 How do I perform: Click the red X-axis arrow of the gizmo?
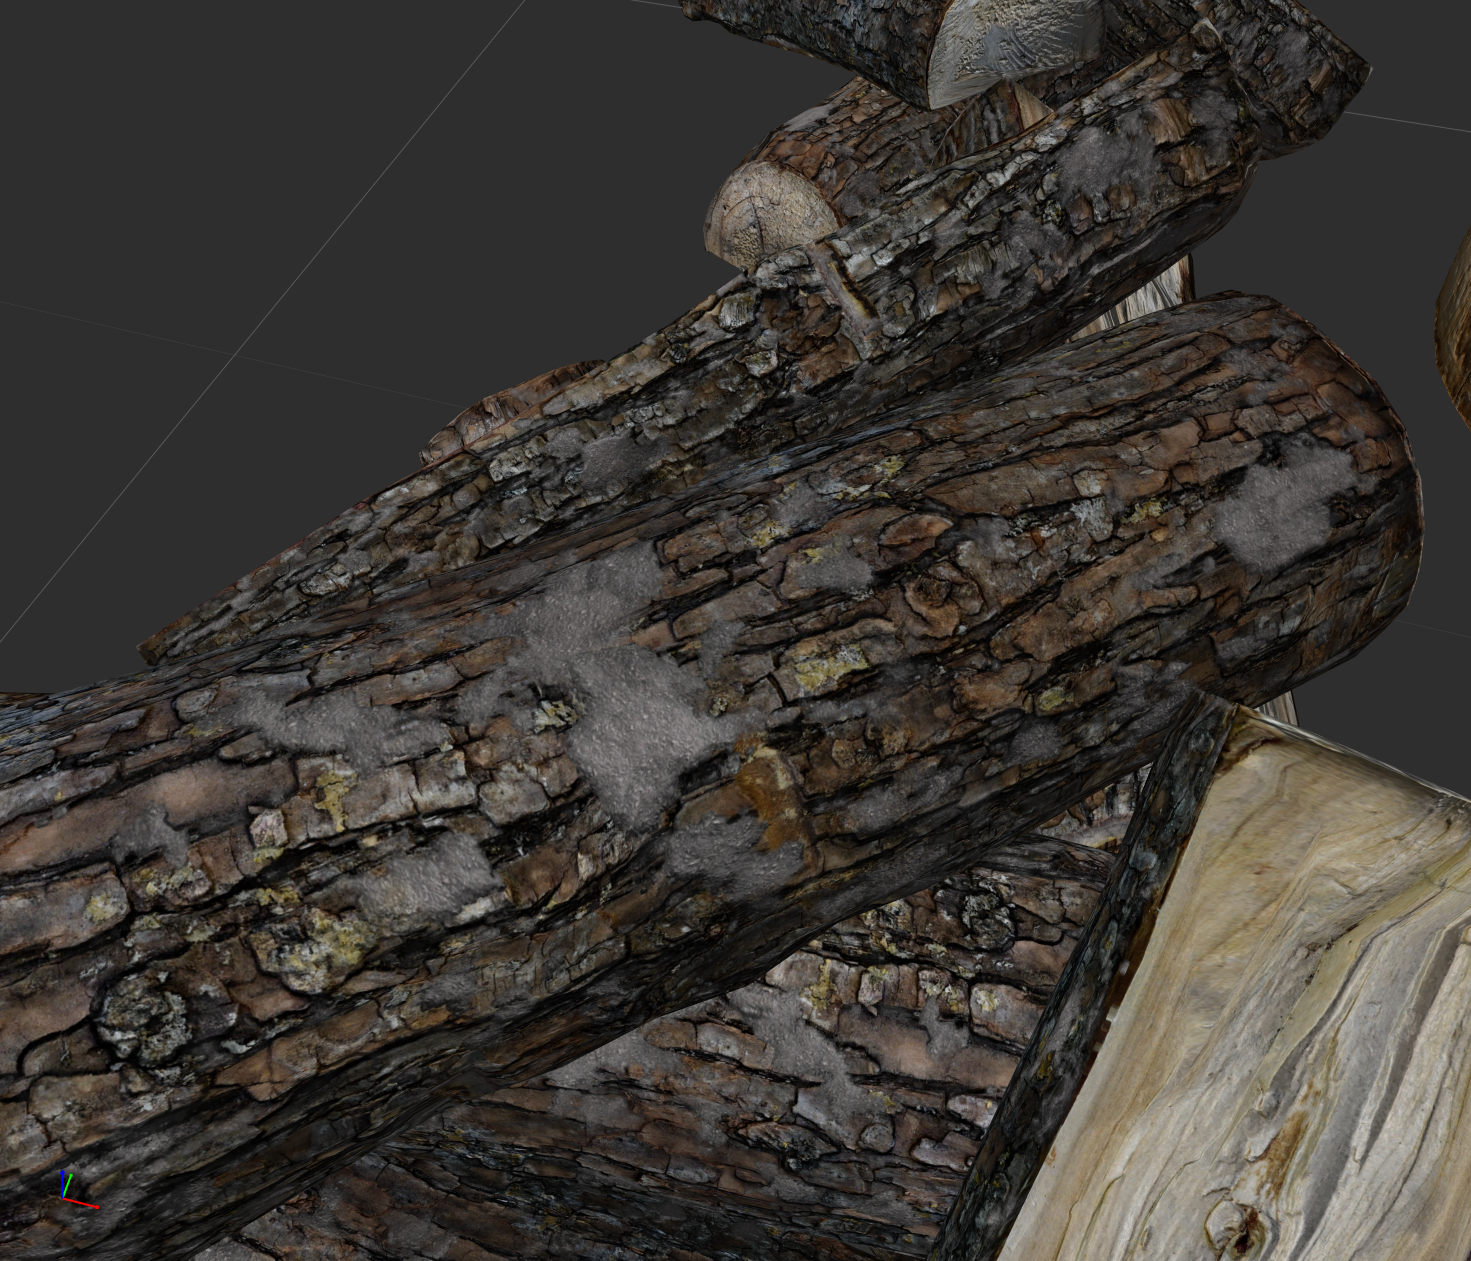click(x=88, y=1204)
